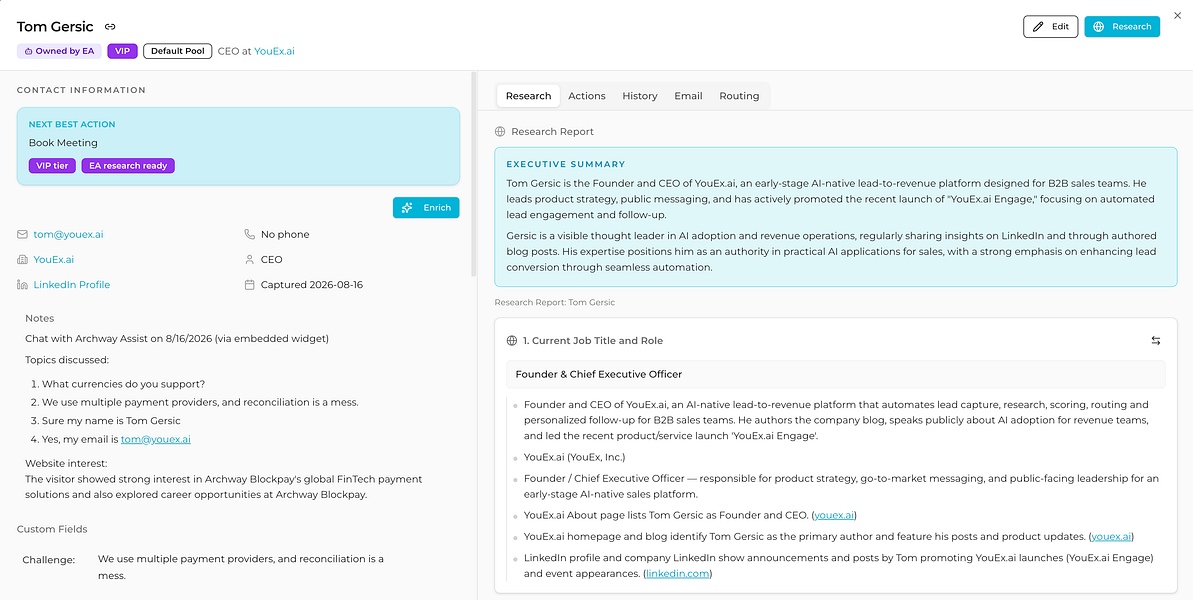Click the NEXT BEST ACTION label
The image size is (1193, 600).
72,124
